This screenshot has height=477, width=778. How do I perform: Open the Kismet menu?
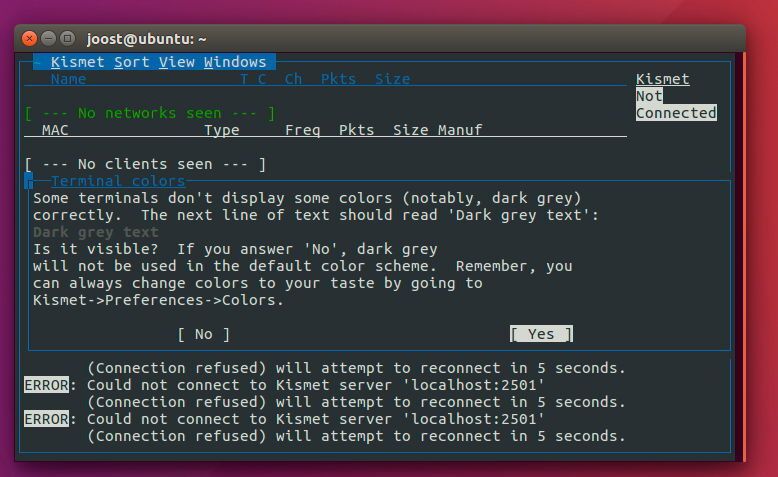pyautogui.click(x=77, y=62)
